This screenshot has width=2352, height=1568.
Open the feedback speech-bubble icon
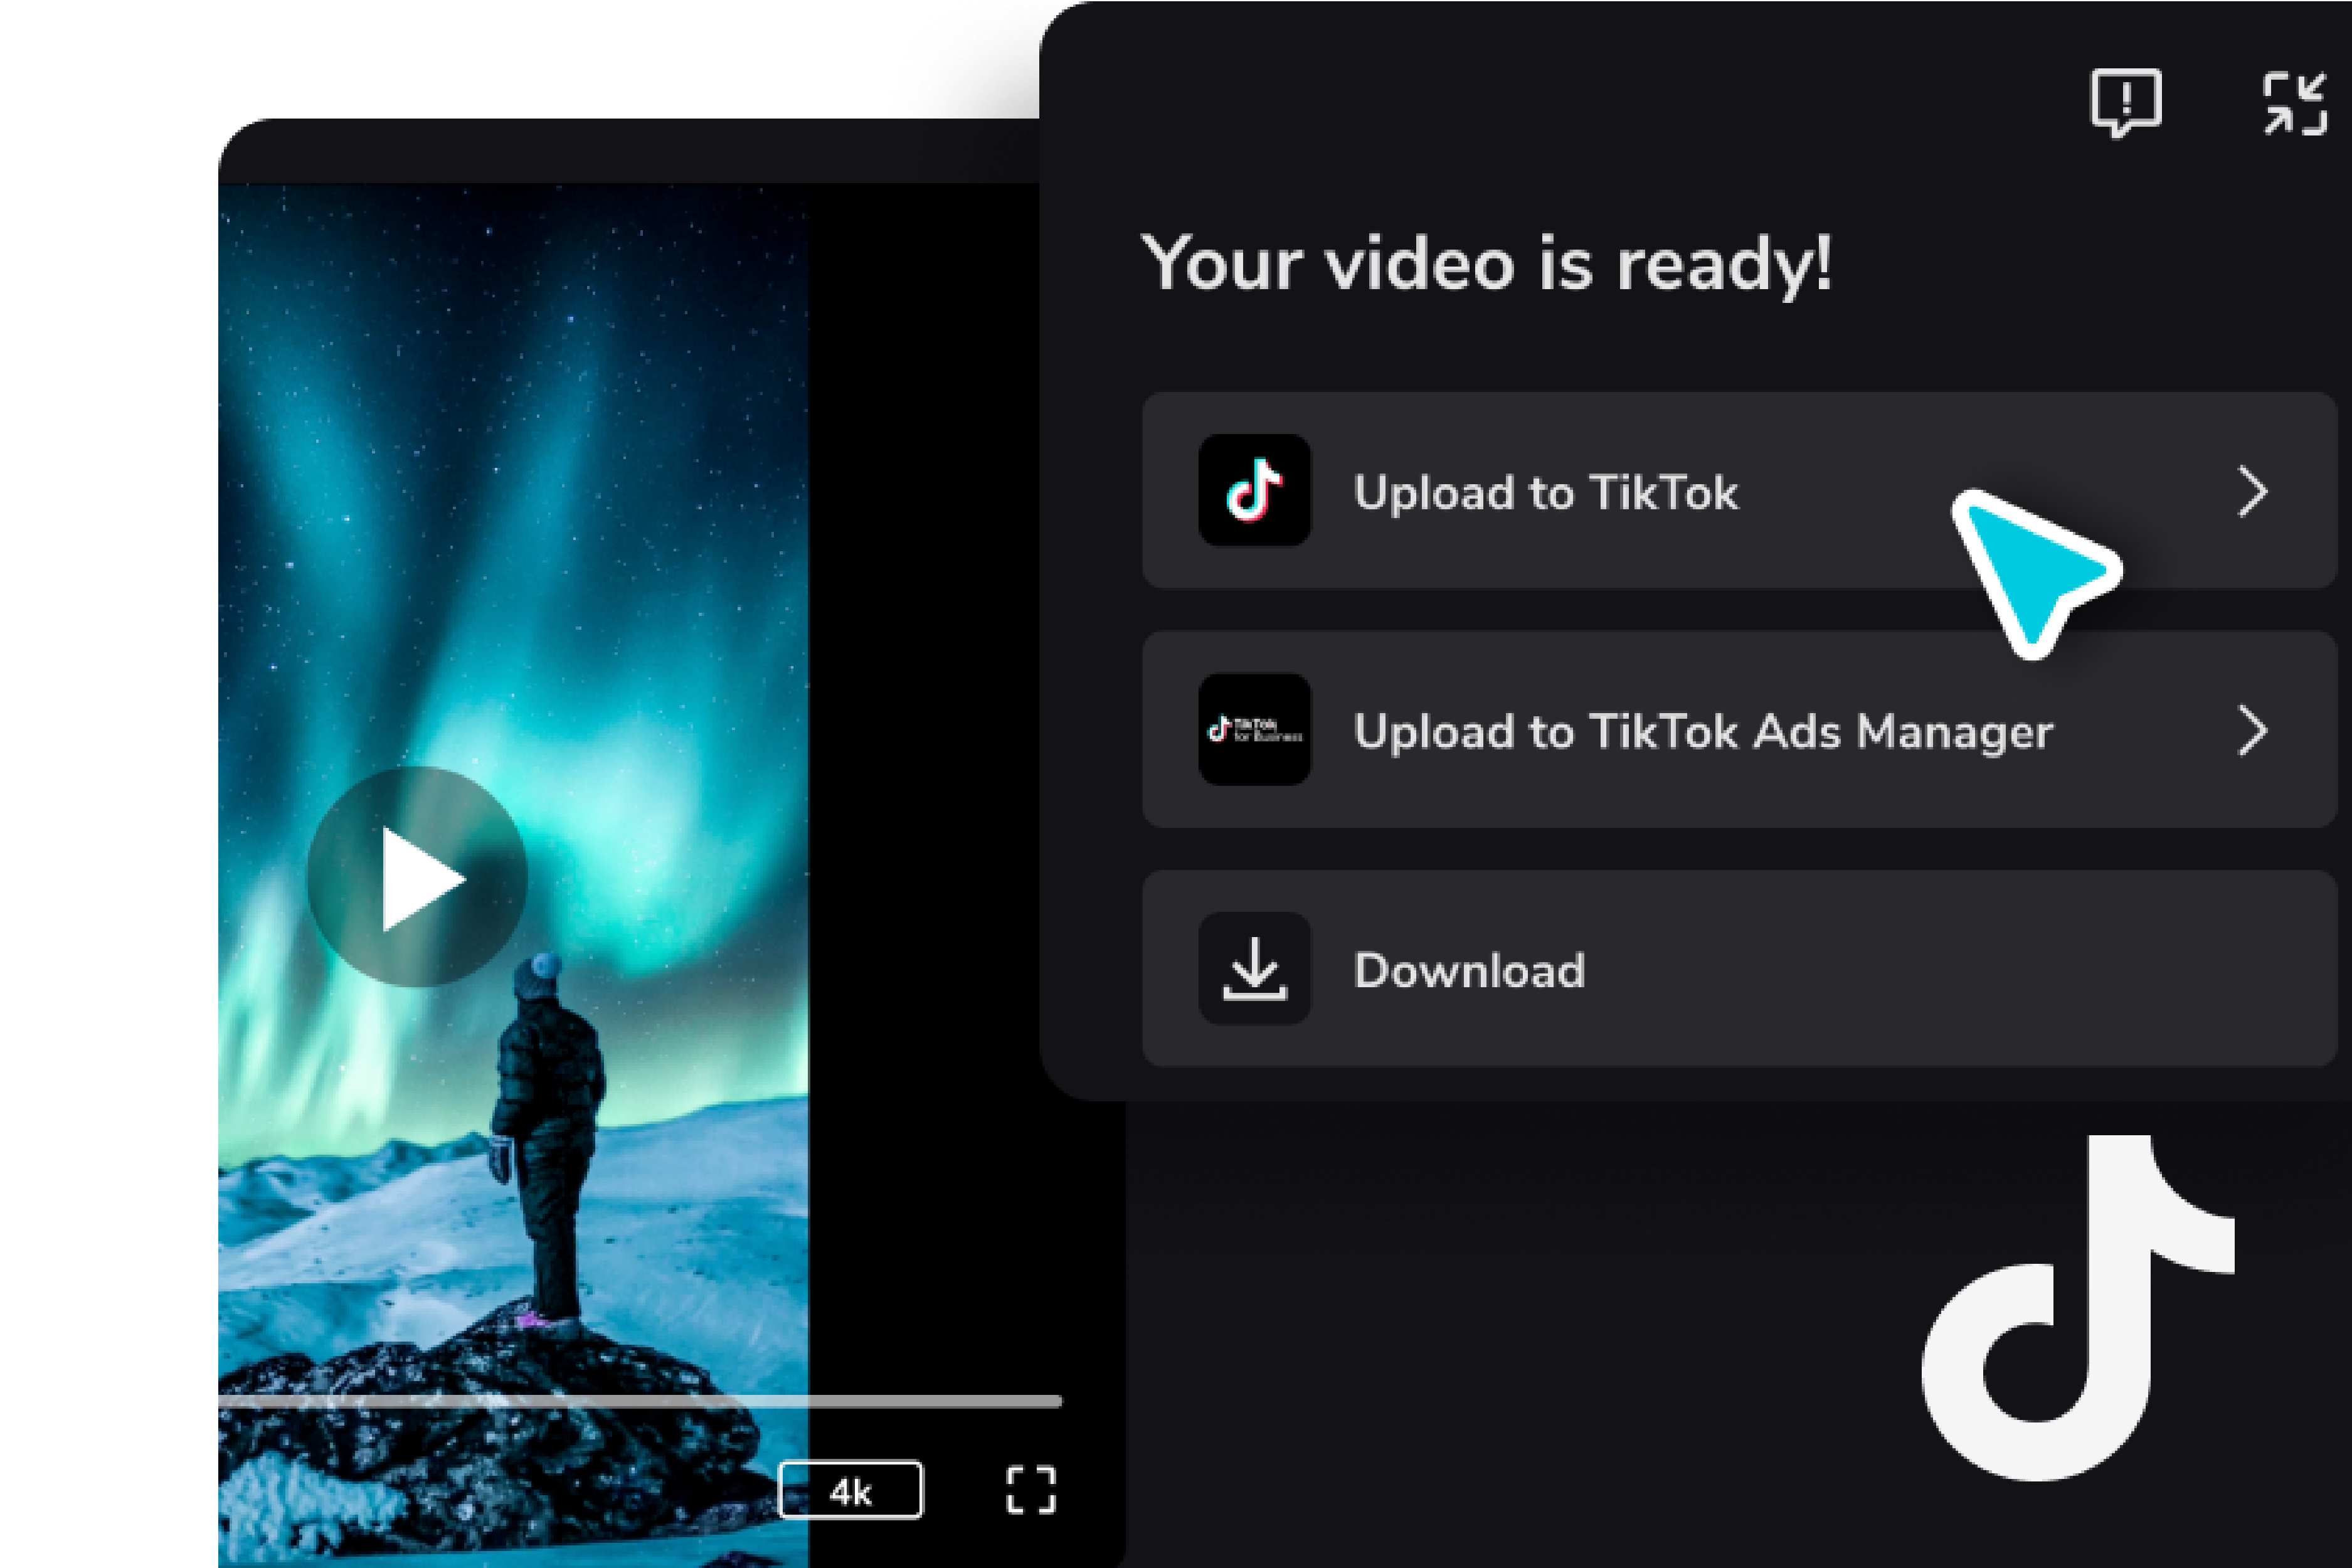pyautogui.click(x=2125, y=103)
